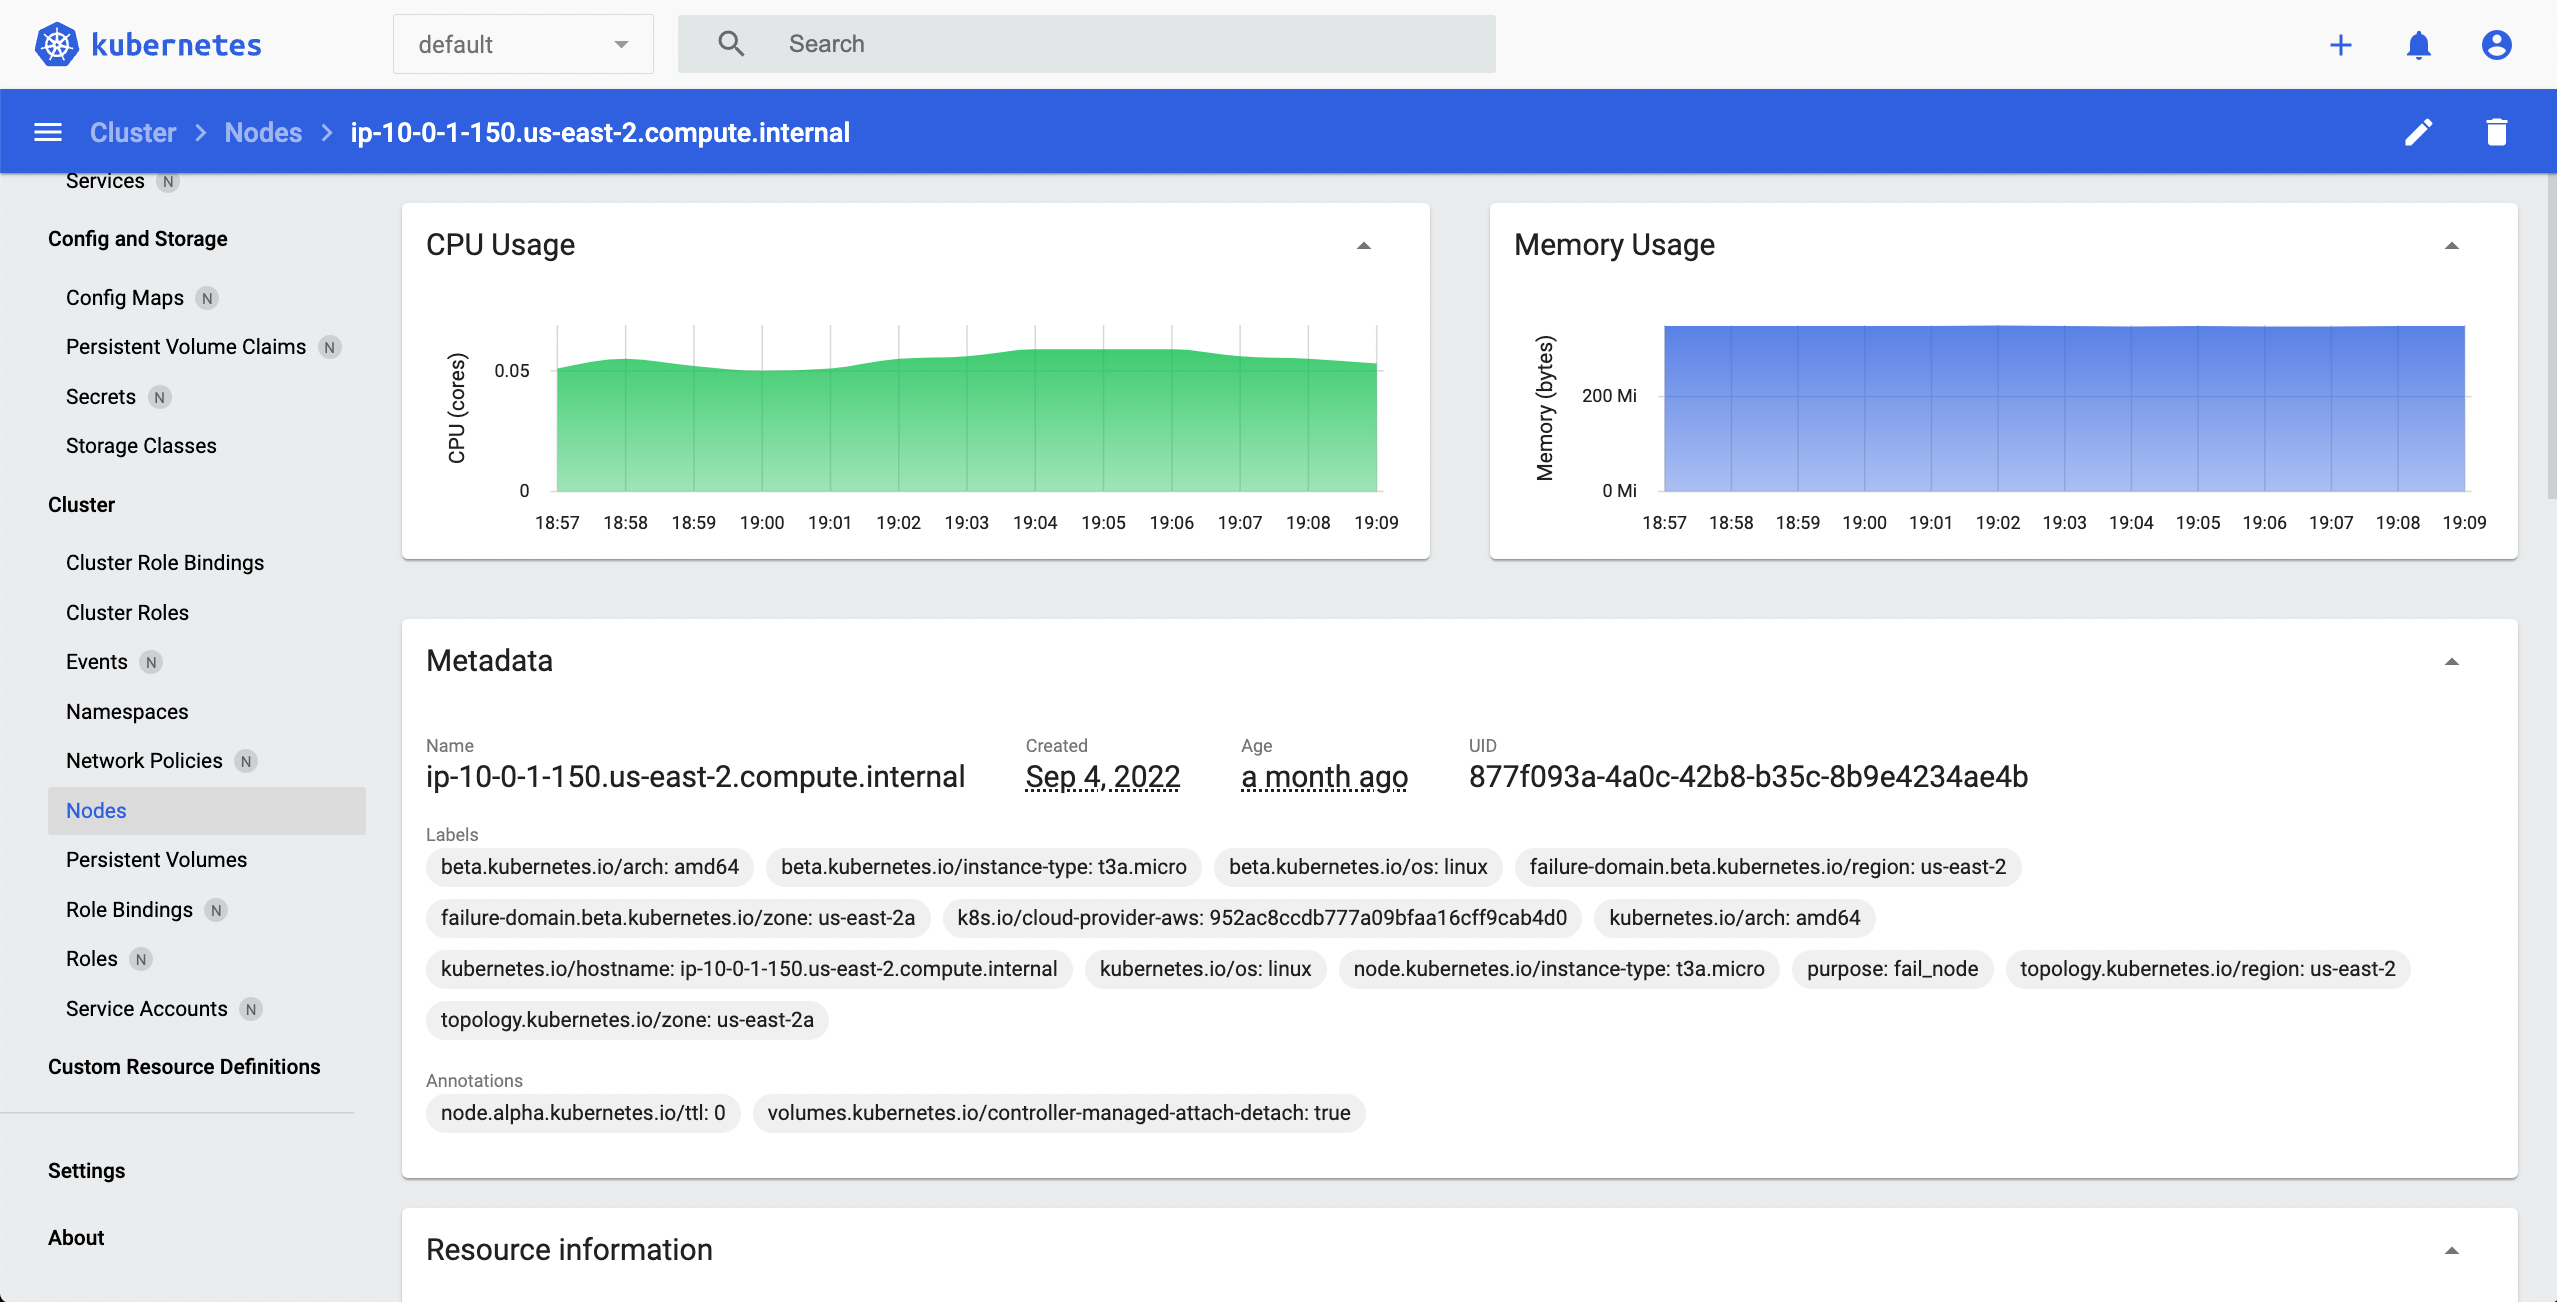
Task: Click the search magnifier icon
Action: 731,44
